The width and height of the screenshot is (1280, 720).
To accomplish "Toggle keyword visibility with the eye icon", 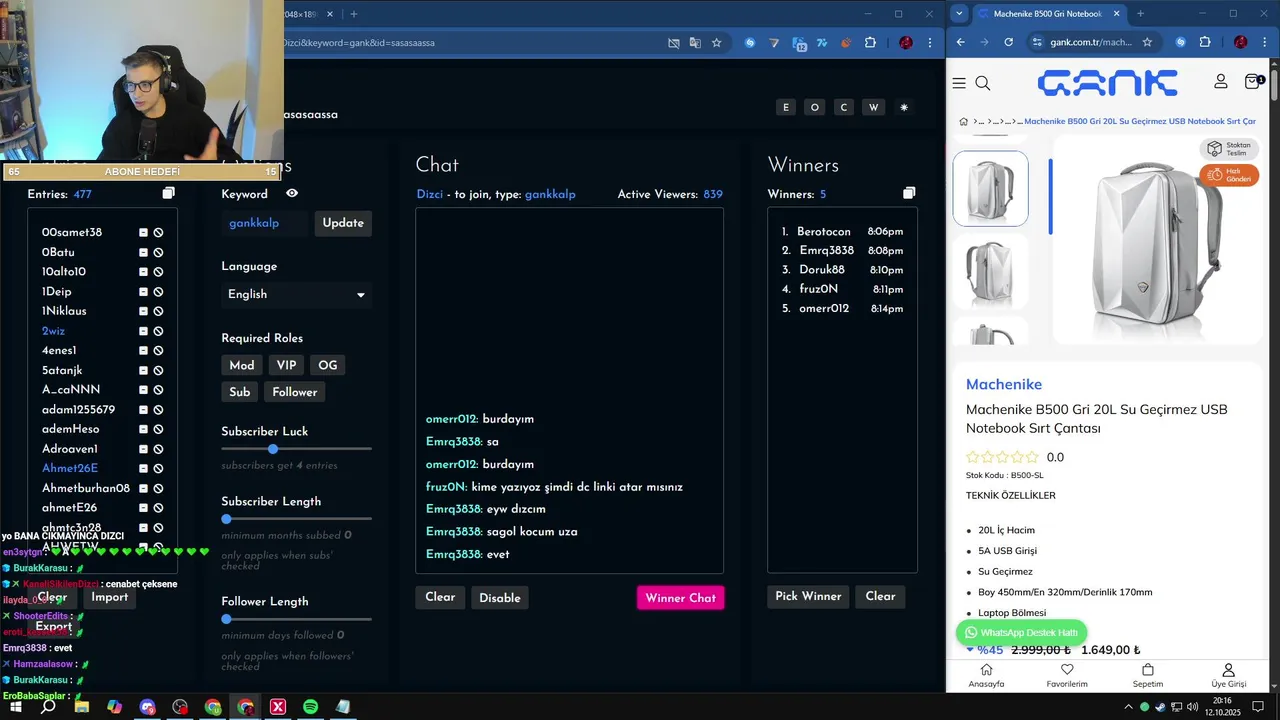I will click(x=292, y=193).
